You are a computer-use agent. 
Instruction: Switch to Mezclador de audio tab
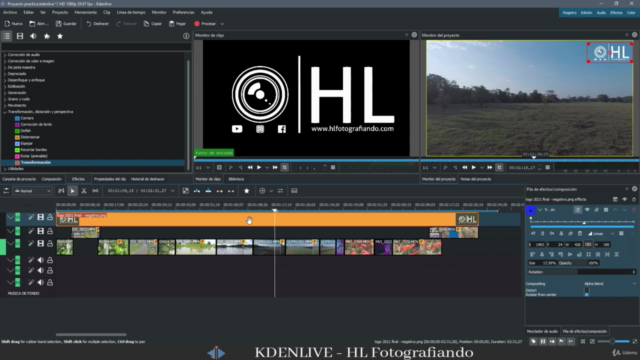click(542, 331)
